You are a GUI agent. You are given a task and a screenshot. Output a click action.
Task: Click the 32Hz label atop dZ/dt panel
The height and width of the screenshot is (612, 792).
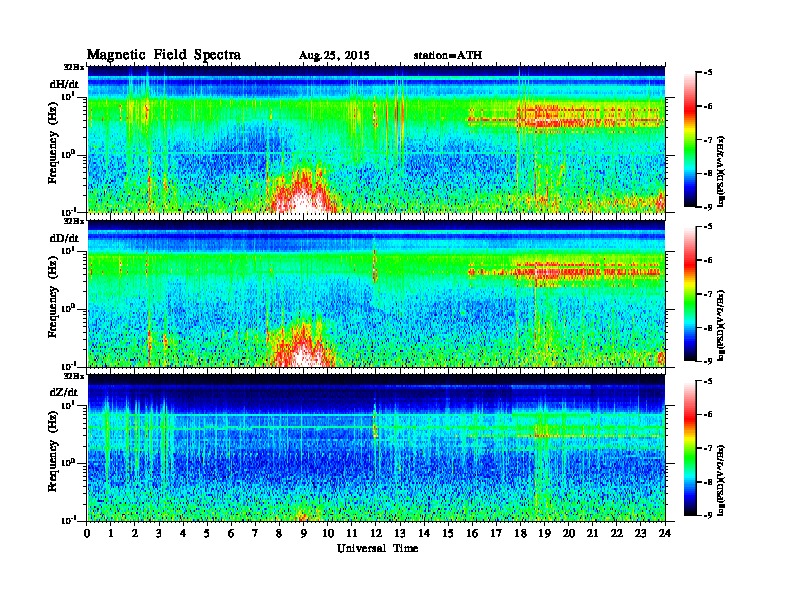73,376
